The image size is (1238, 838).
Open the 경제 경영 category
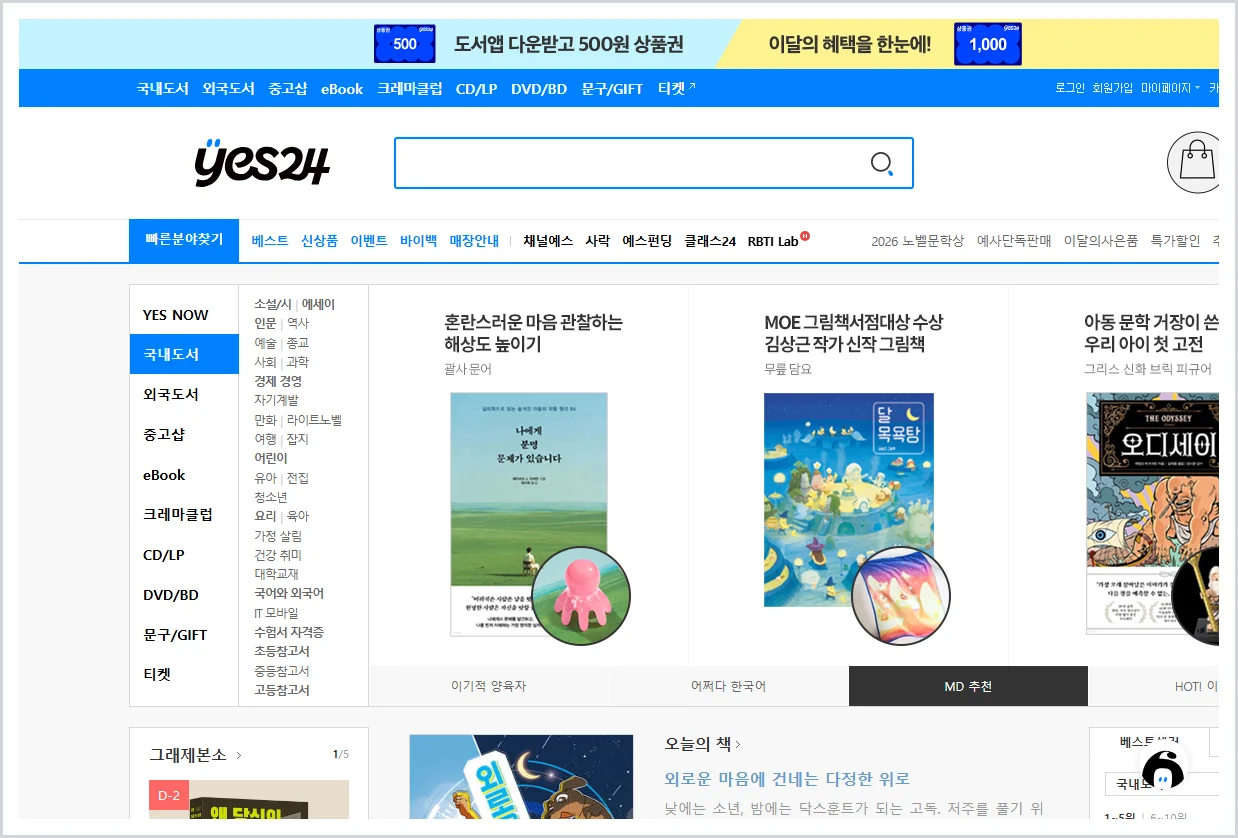(278, 381)
